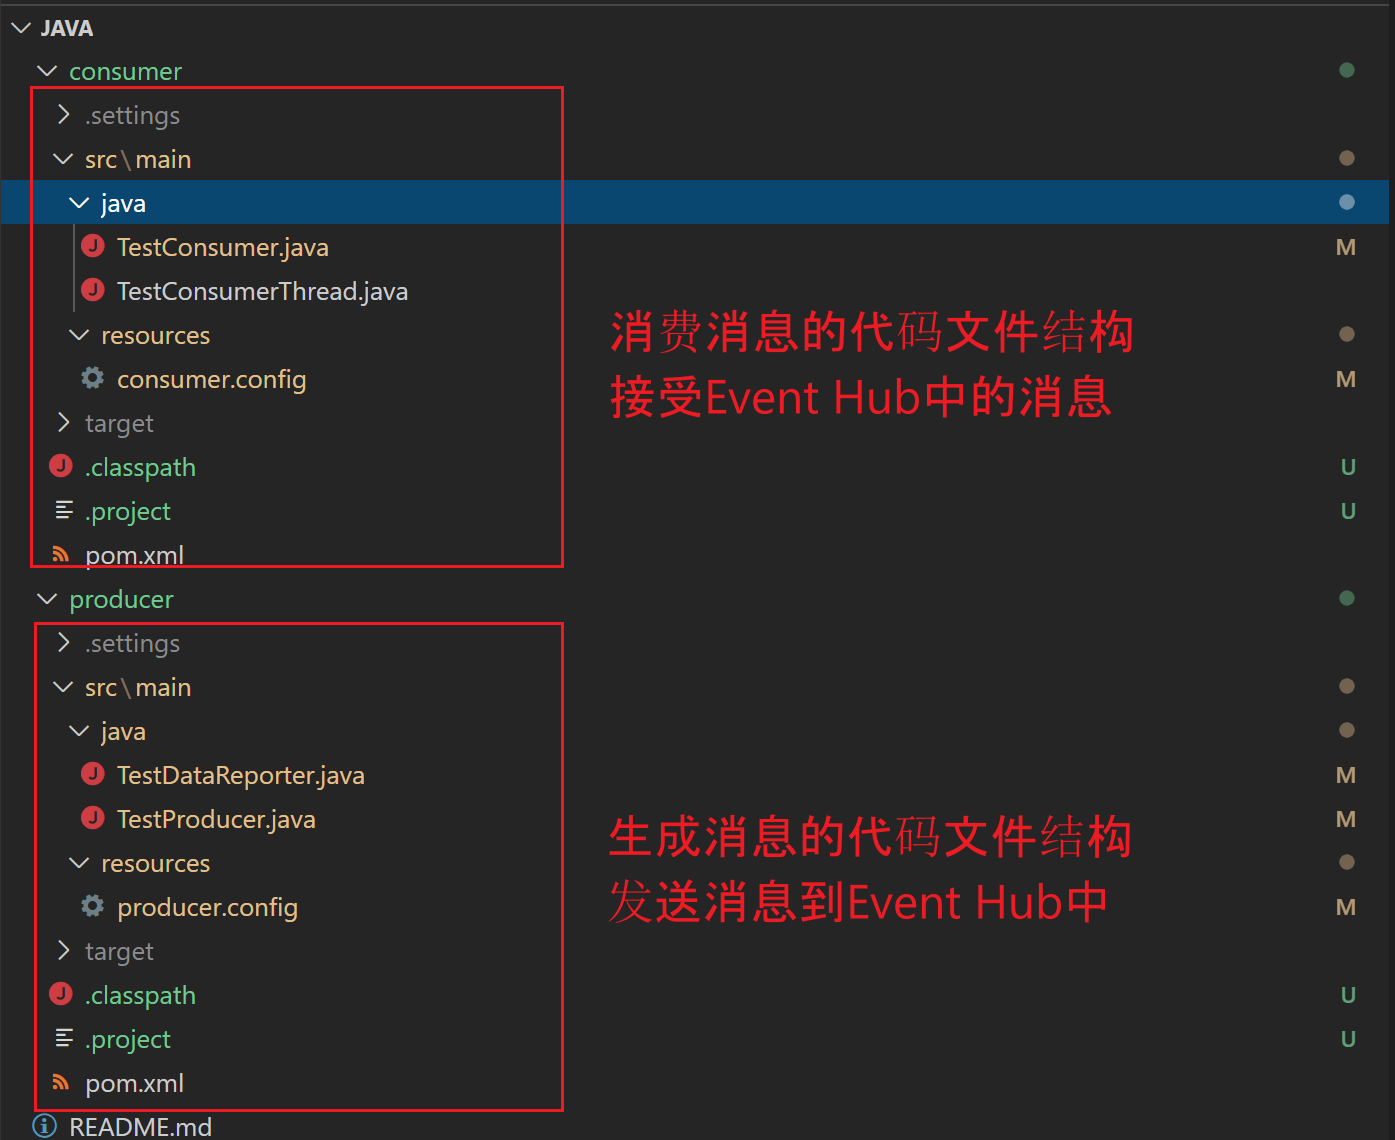1395x1140 pixels.
Task: Select consumer's .classpath file
Action: click(140, 467)
